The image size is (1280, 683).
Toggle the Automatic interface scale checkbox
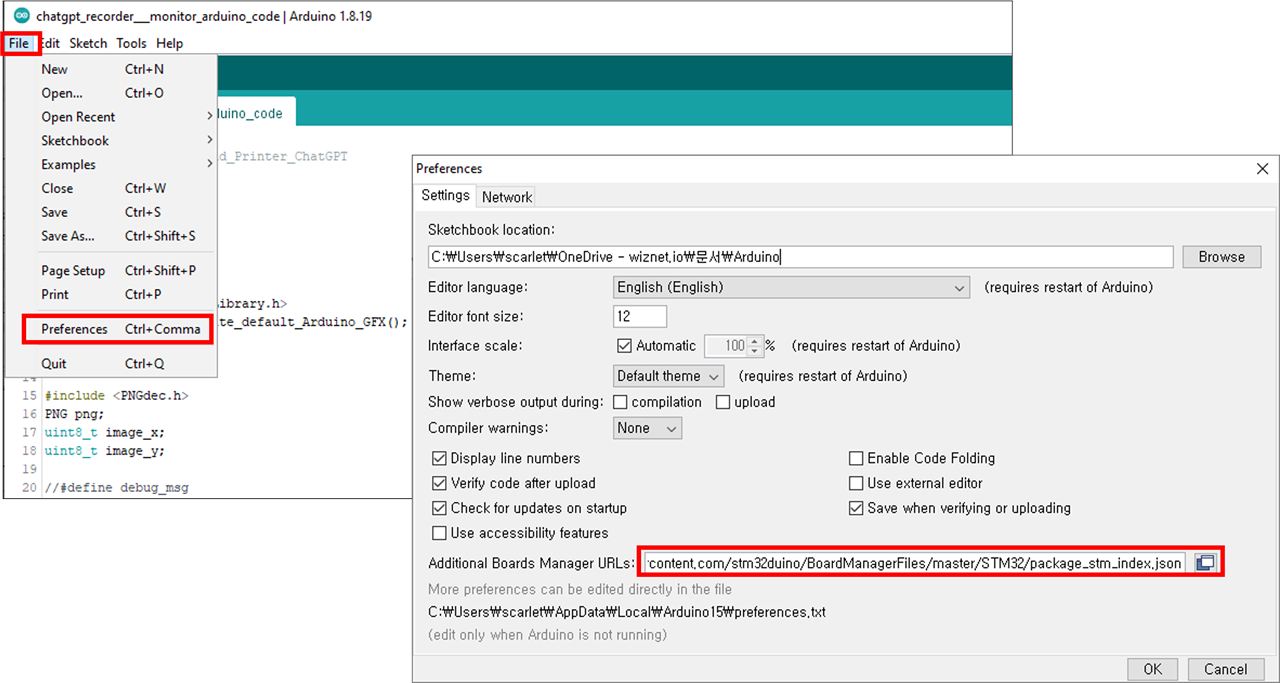626,346
